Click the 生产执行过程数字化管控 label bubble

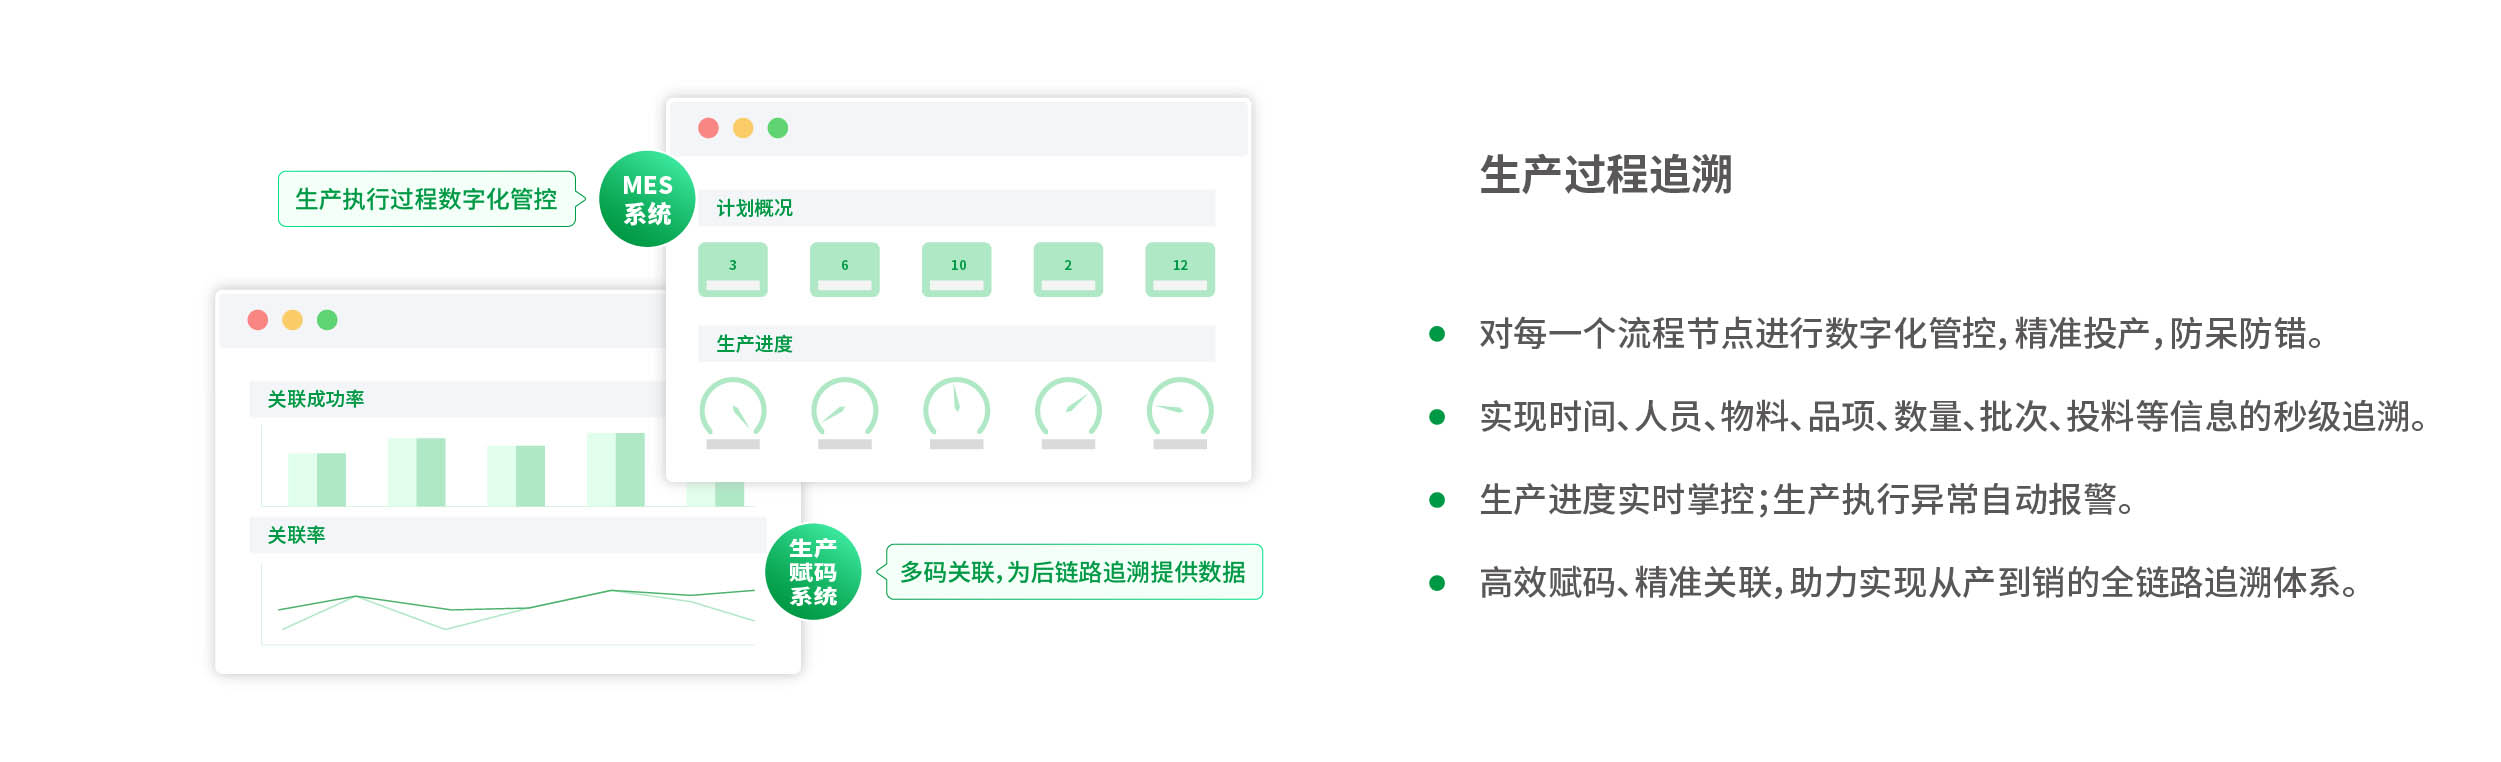tap(427, 199)
